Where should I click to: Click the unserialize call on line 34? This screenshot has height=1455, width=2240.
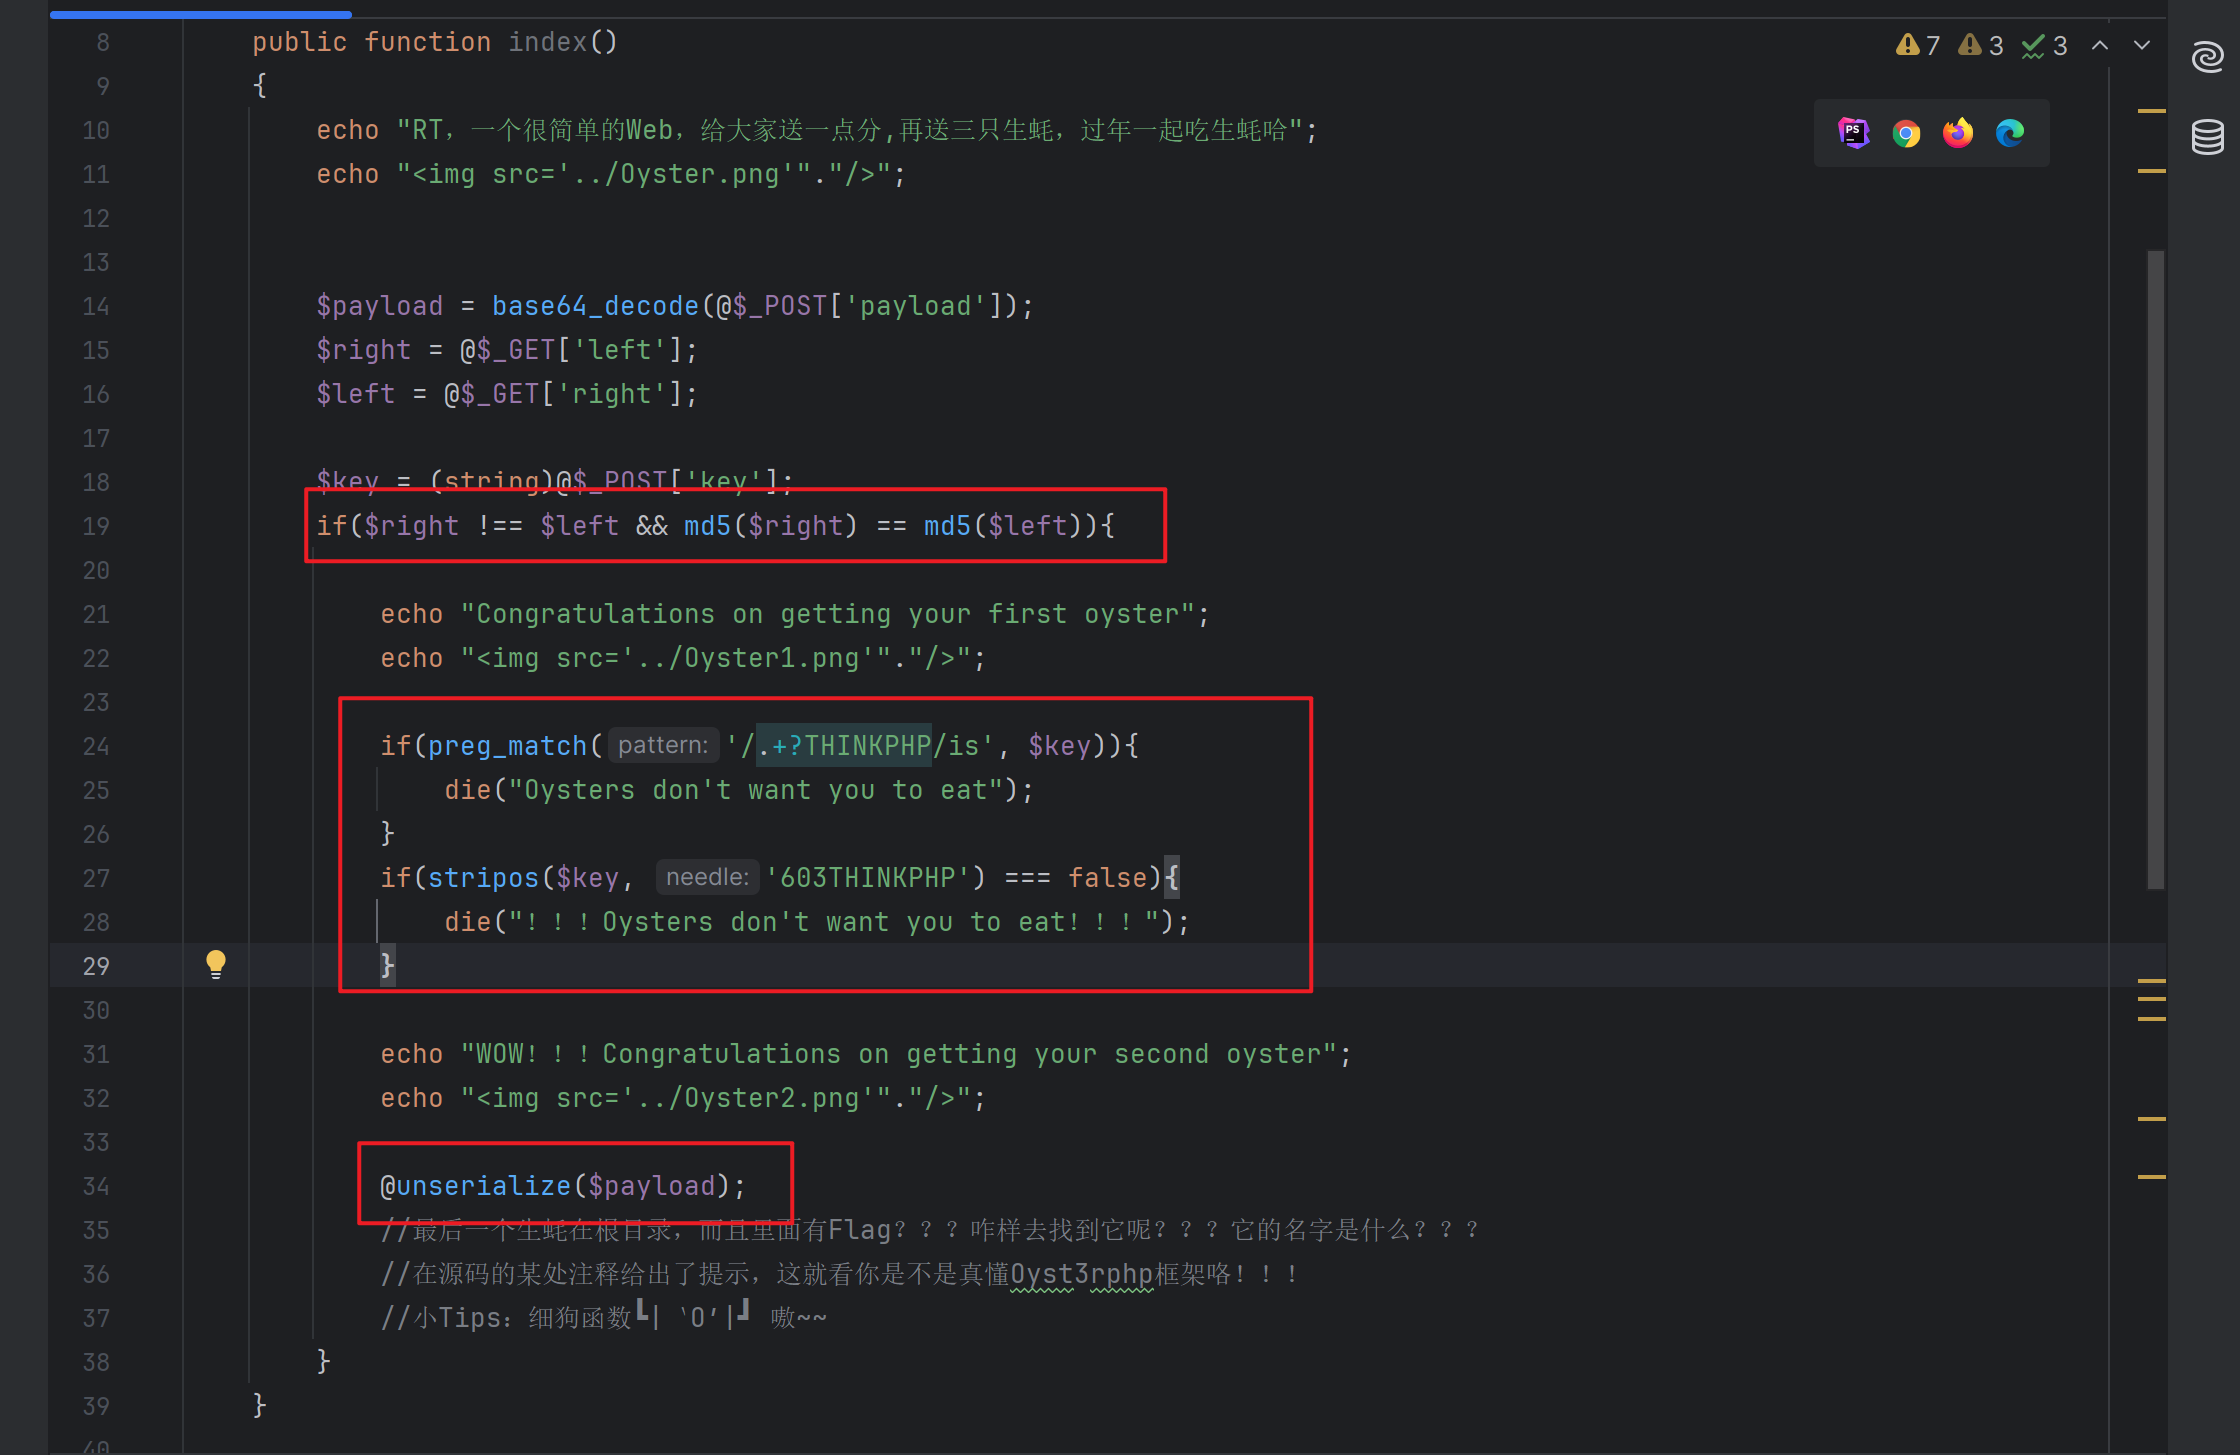coord(483,1186)
